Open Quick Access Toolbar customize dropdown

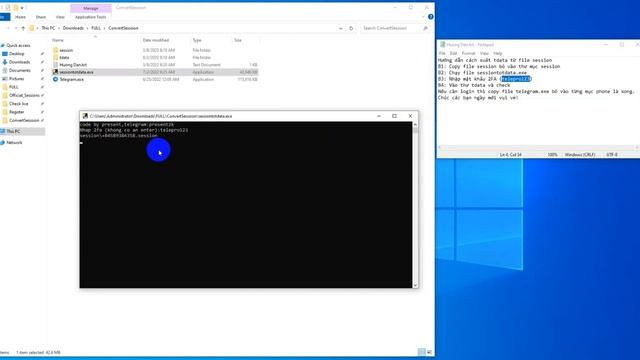22,8
